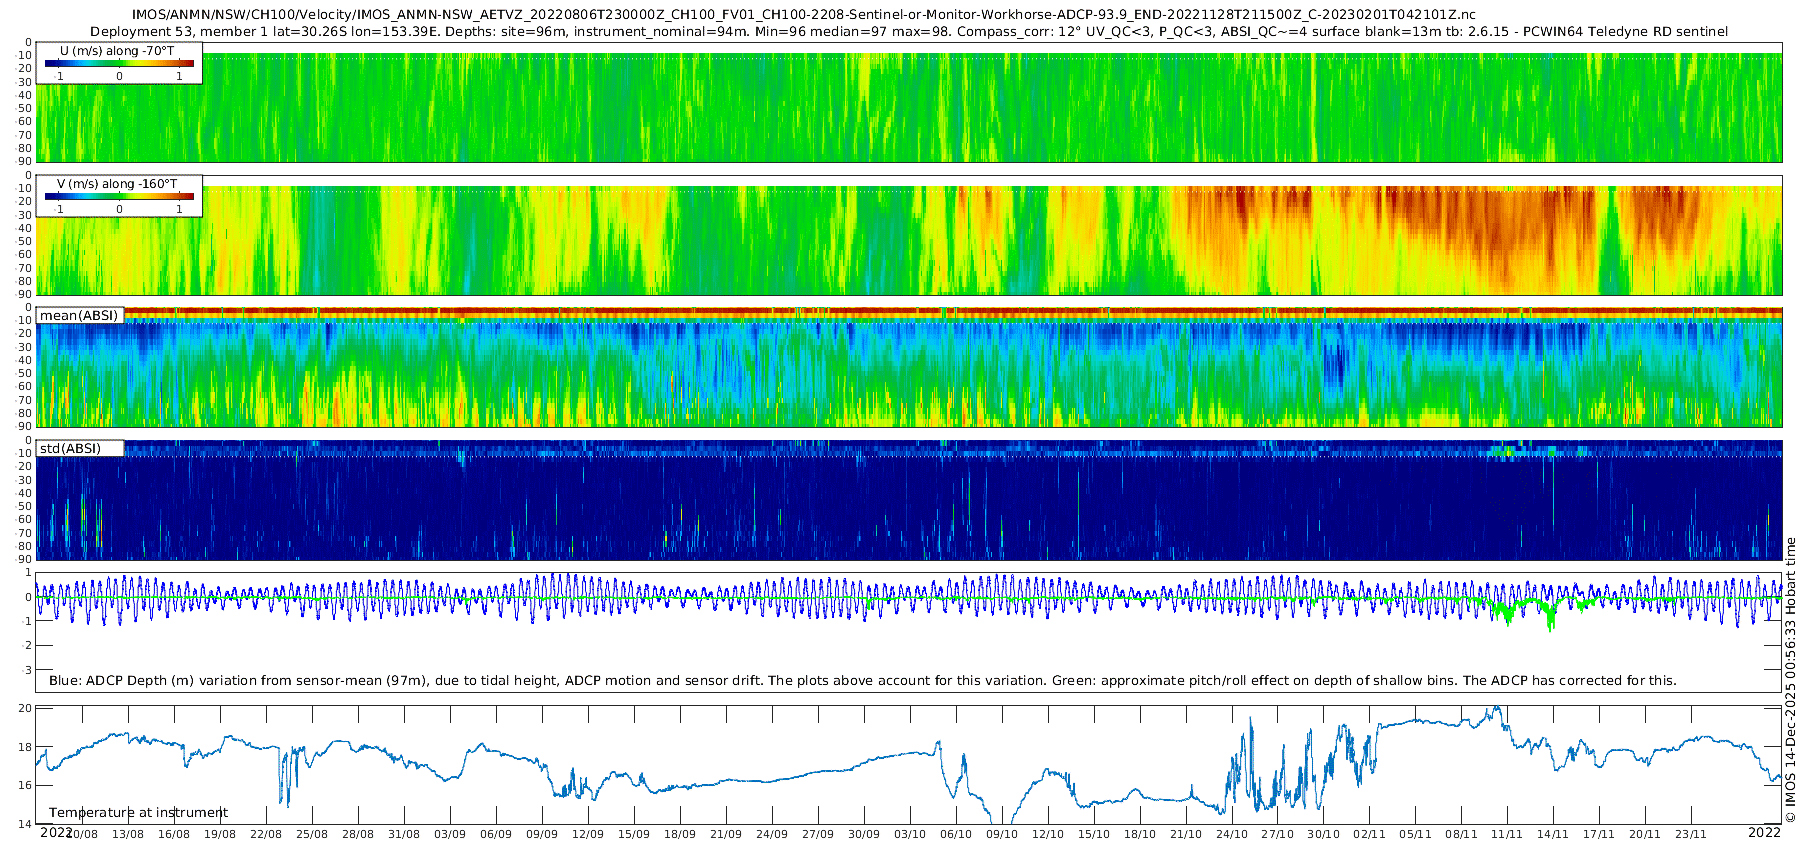Click the 25/08 date tick label
The height and width of the screenshot is (850, 1800).
click(x=312, y=834)
